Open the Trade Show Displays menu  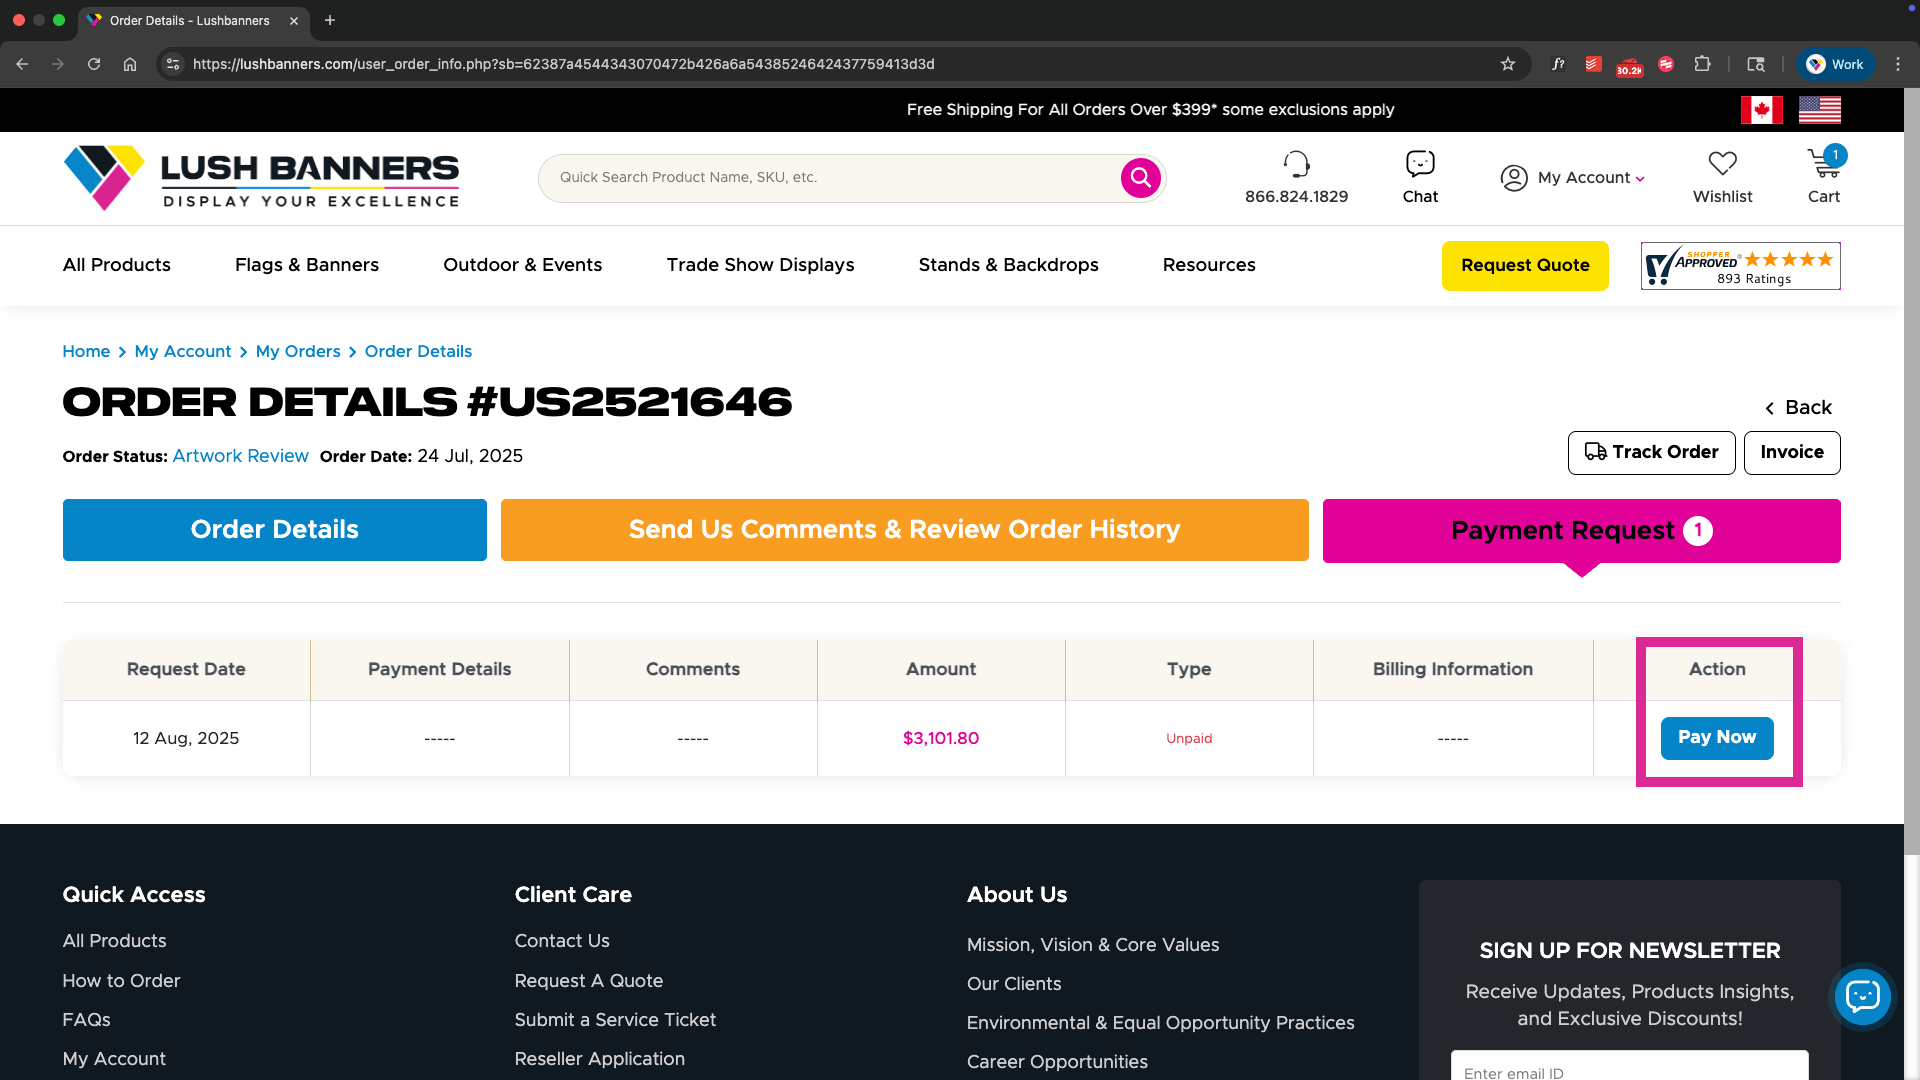tap(760, 265)
